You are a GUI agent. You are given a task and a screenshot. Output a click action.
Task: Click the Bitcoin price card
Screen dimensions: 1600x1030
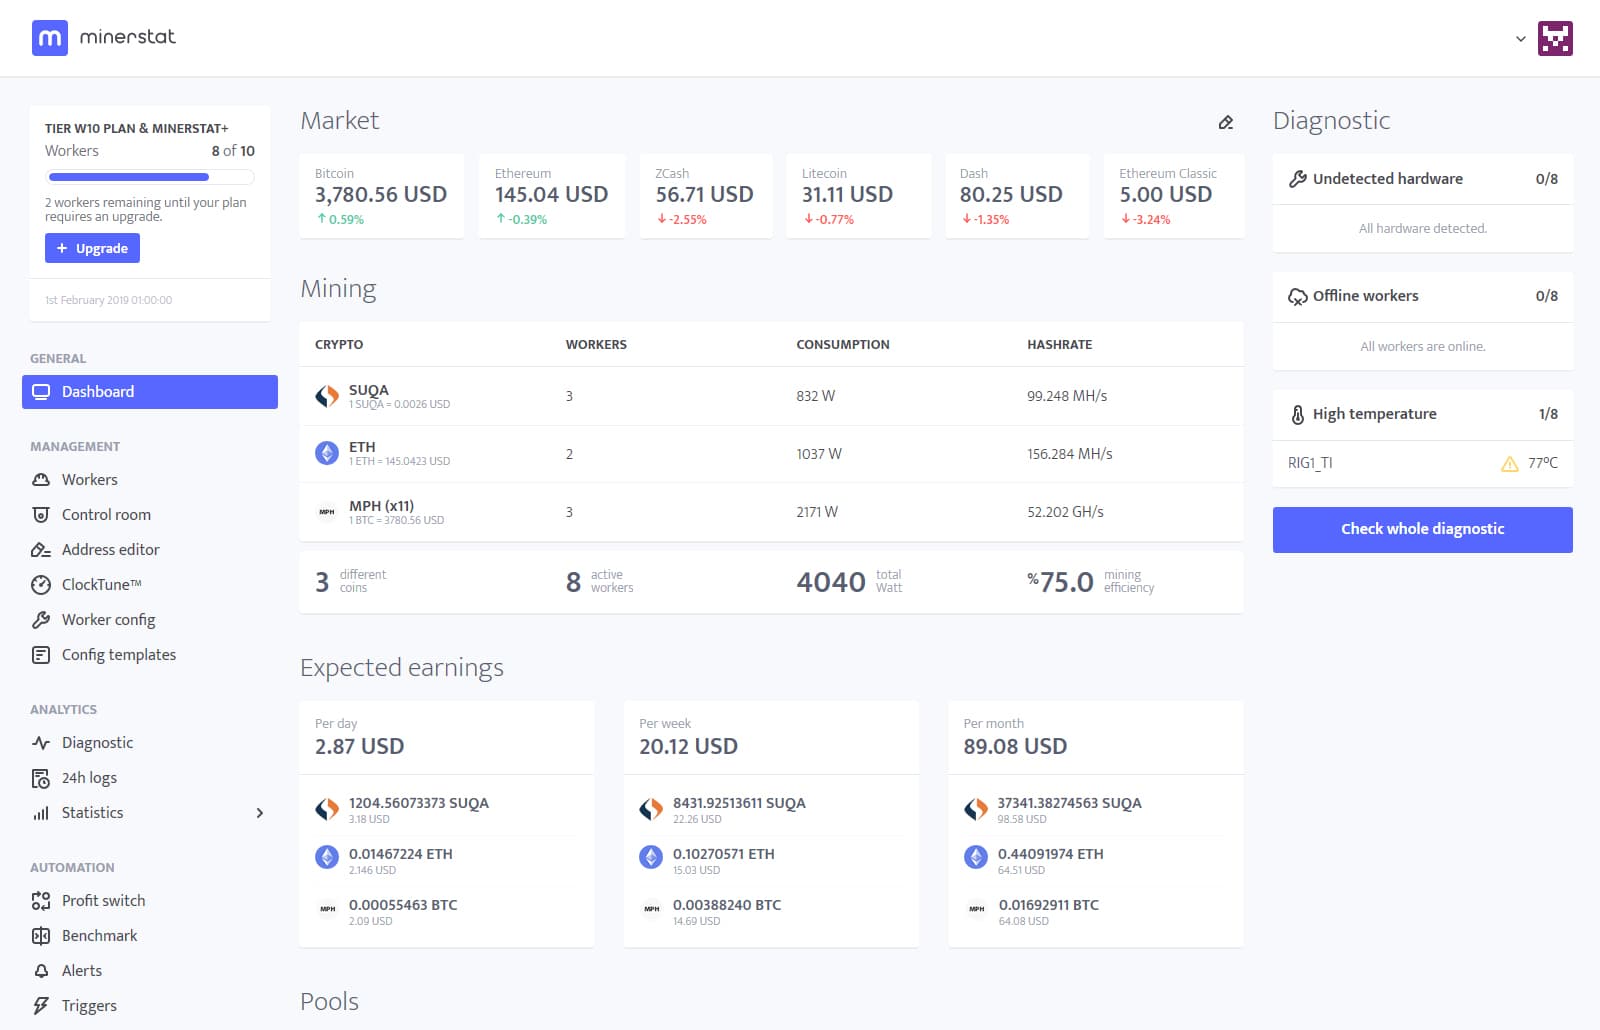pyautogui.click(x=381, y=196)
